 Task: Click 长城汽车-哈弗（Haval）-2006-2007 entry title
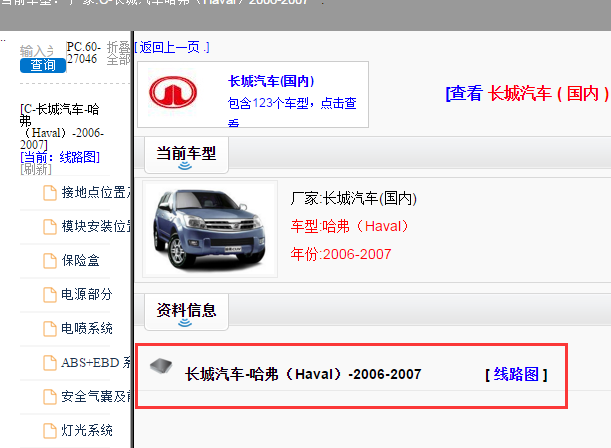303,374
